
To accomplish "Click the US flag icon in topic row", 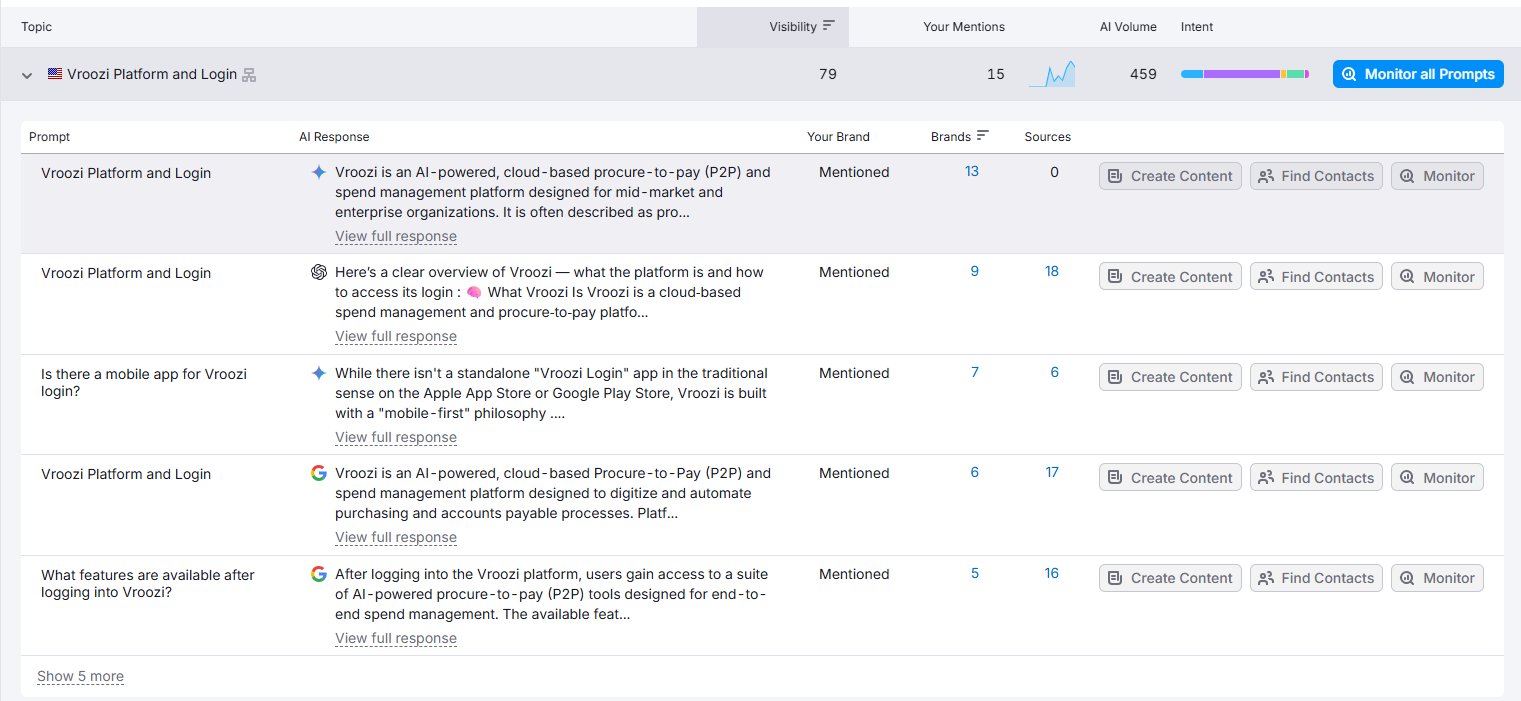I will click(55, 74).
